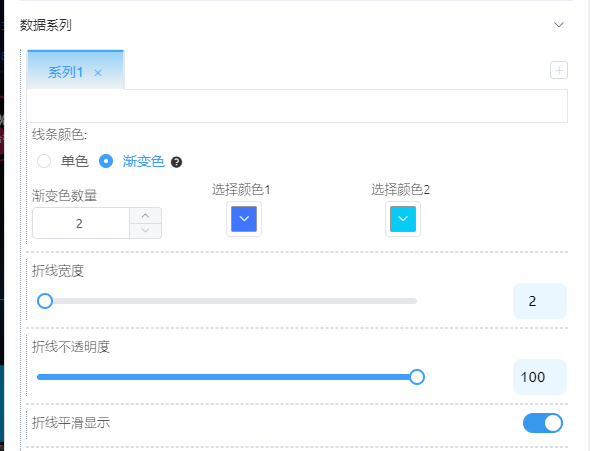Screen dimensions: 590x451
Task: Collapse the 数据系列 section chevron
Action: (x=559, y=25)
